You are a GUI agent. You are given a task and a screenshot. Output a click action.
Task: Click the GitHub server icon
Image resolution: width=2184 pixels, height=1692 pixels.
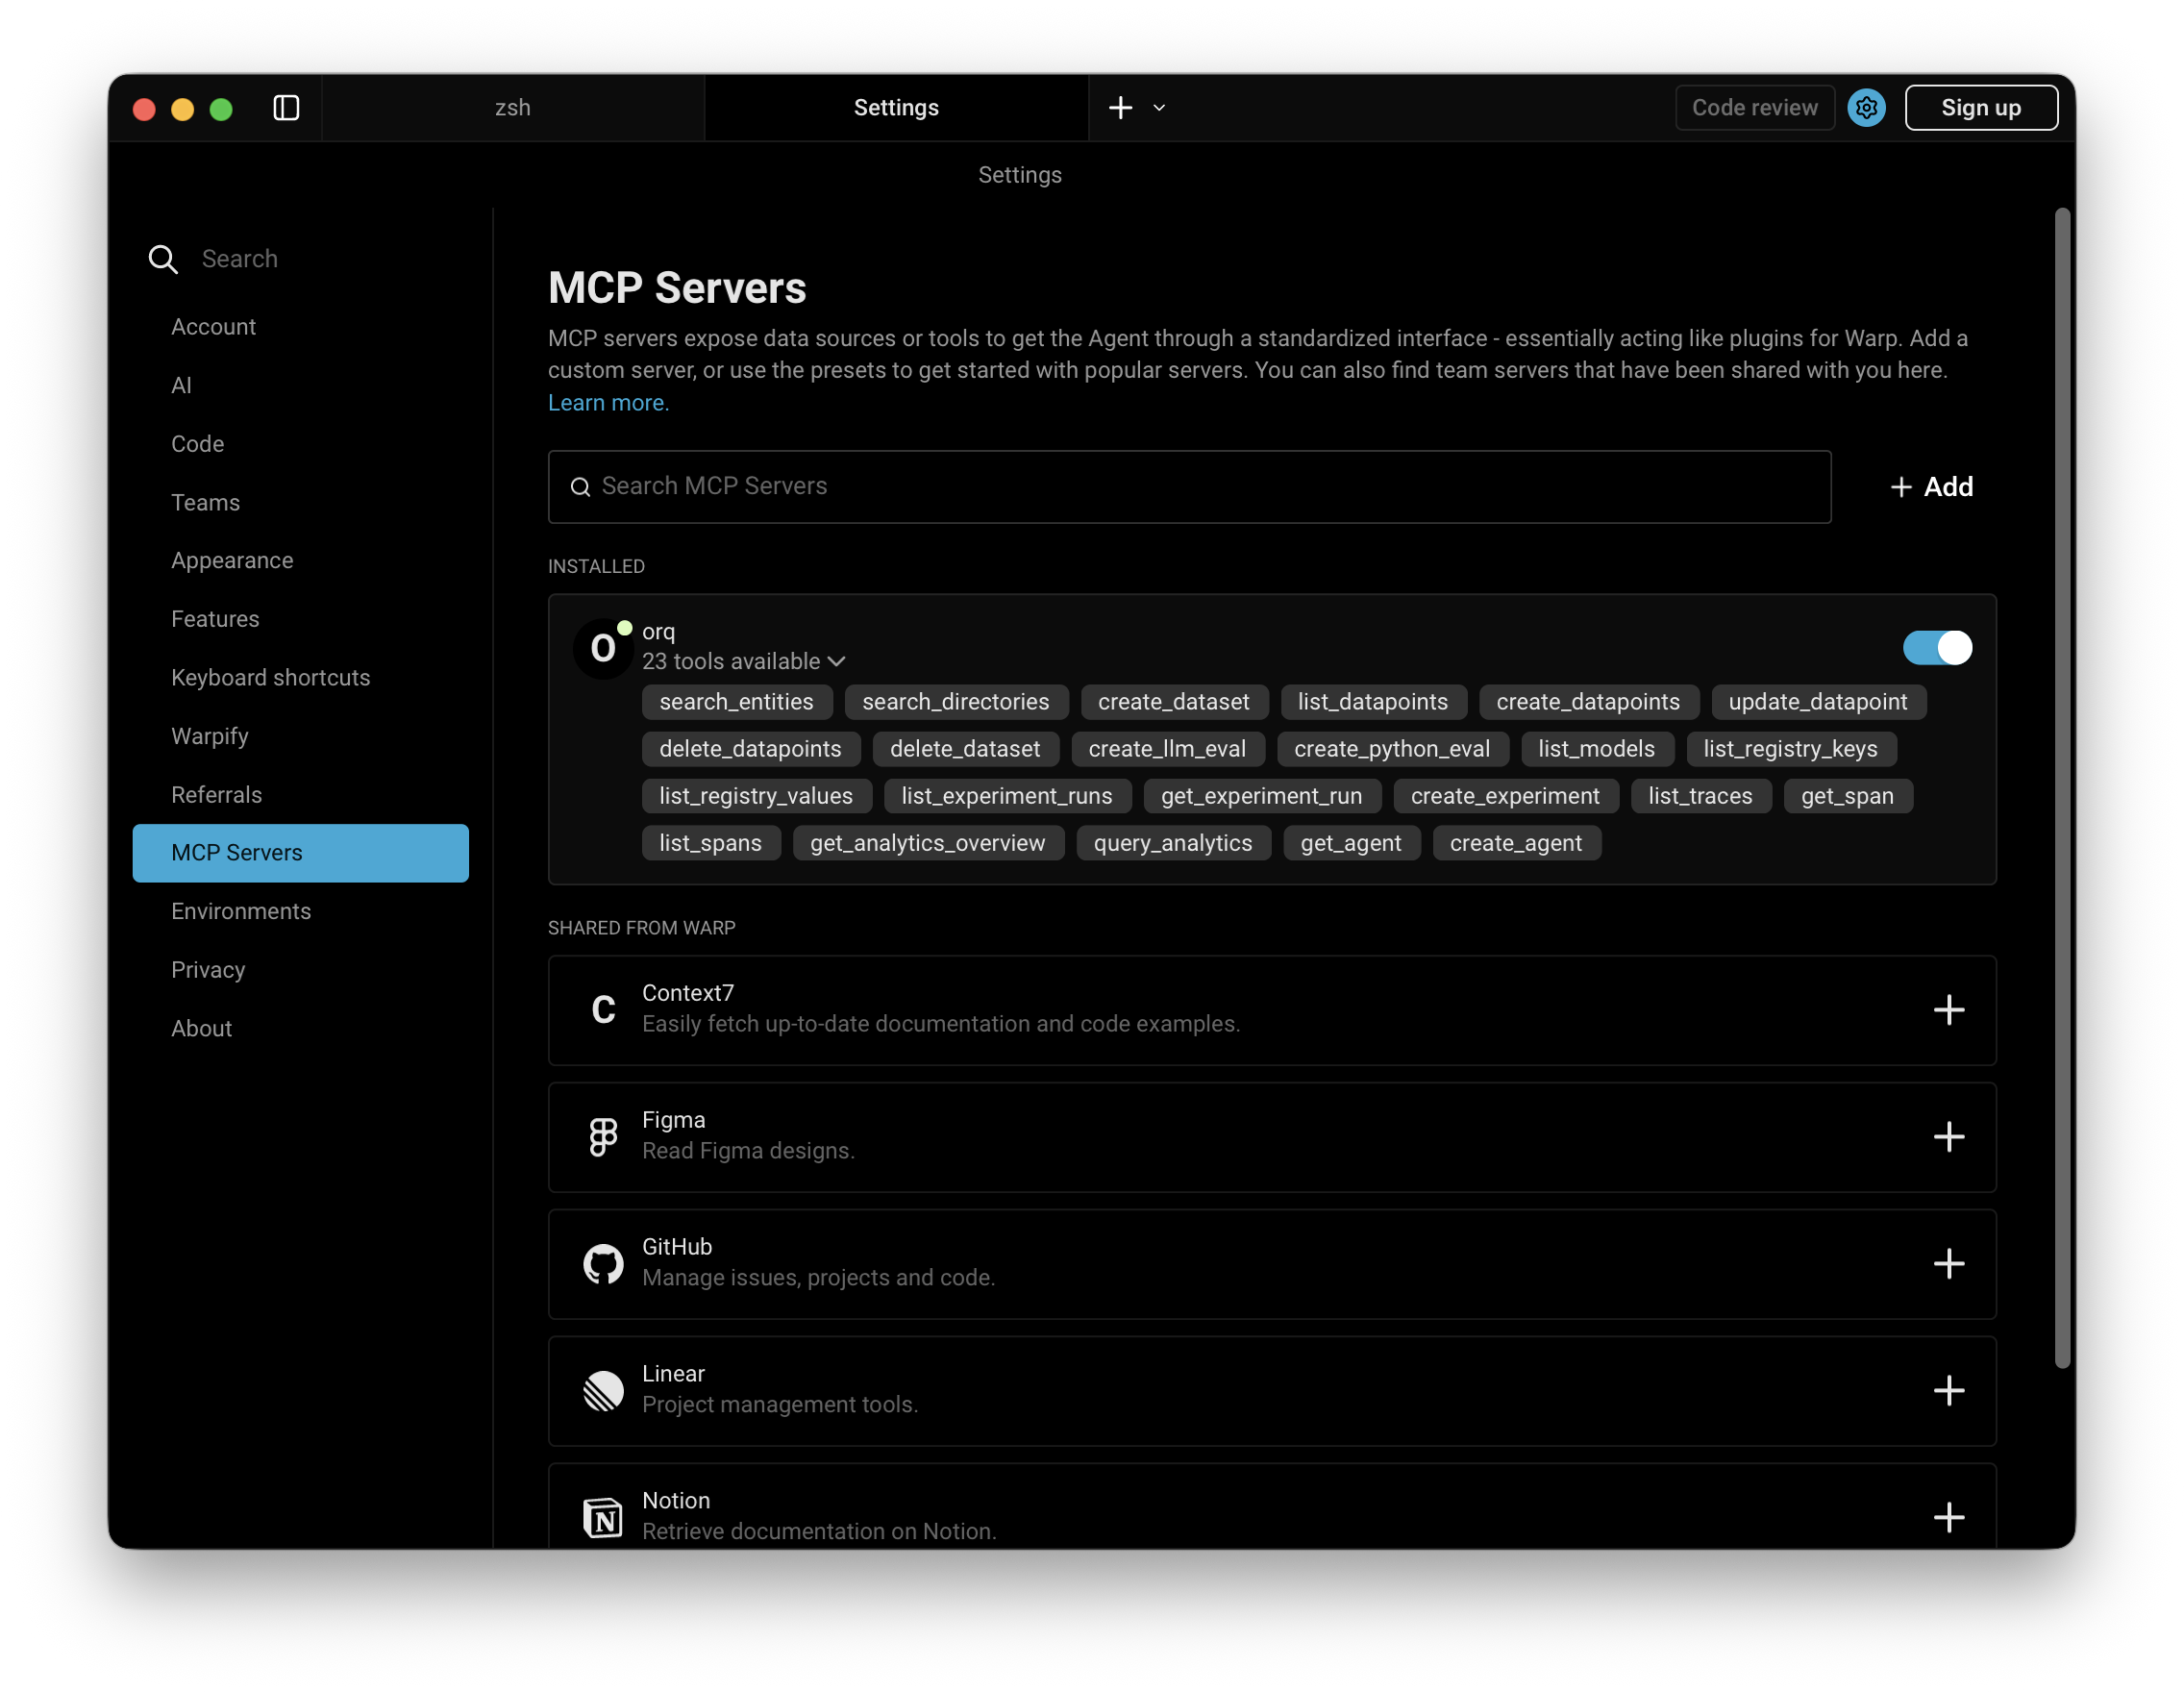[603, 1263]
